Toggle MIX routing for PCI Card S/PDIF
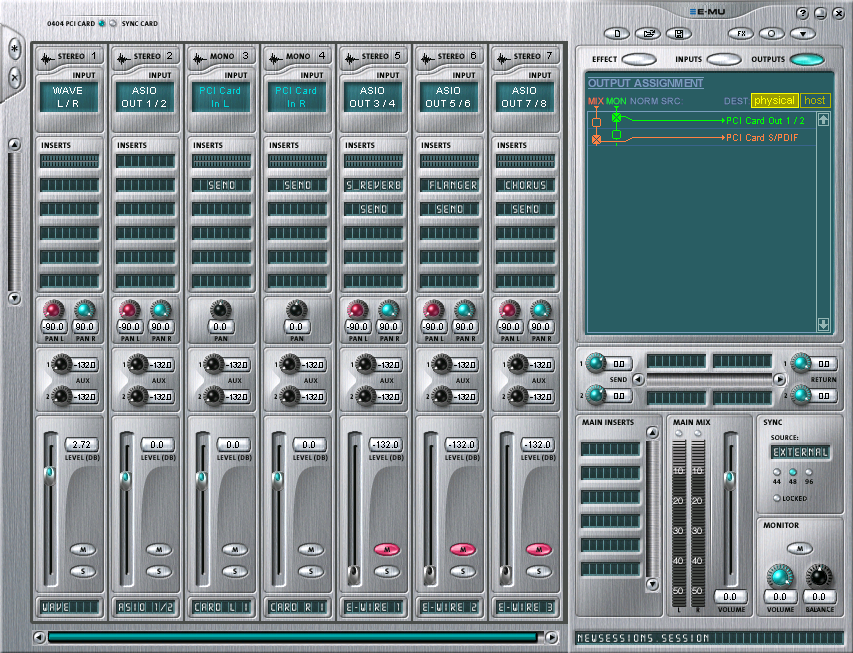 [596, 140]
